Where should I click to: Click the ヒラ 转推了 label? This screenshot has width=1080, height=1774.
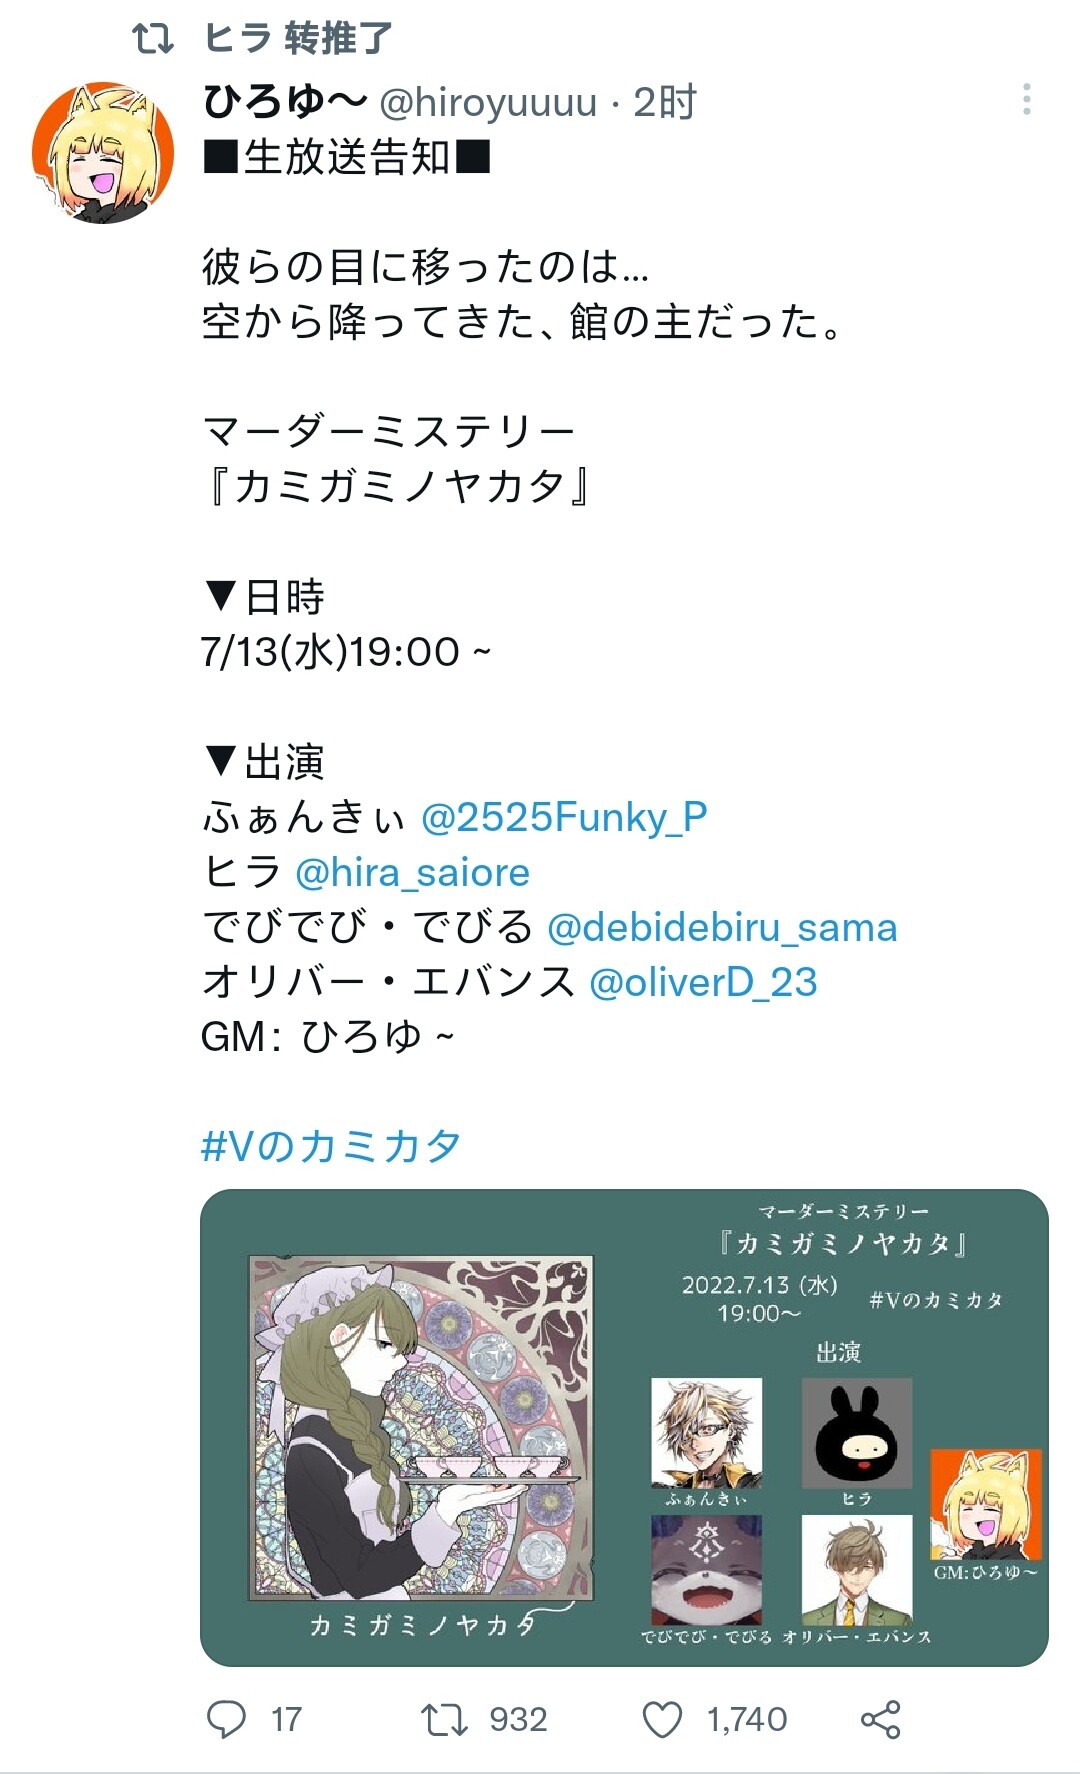(298, 39)
